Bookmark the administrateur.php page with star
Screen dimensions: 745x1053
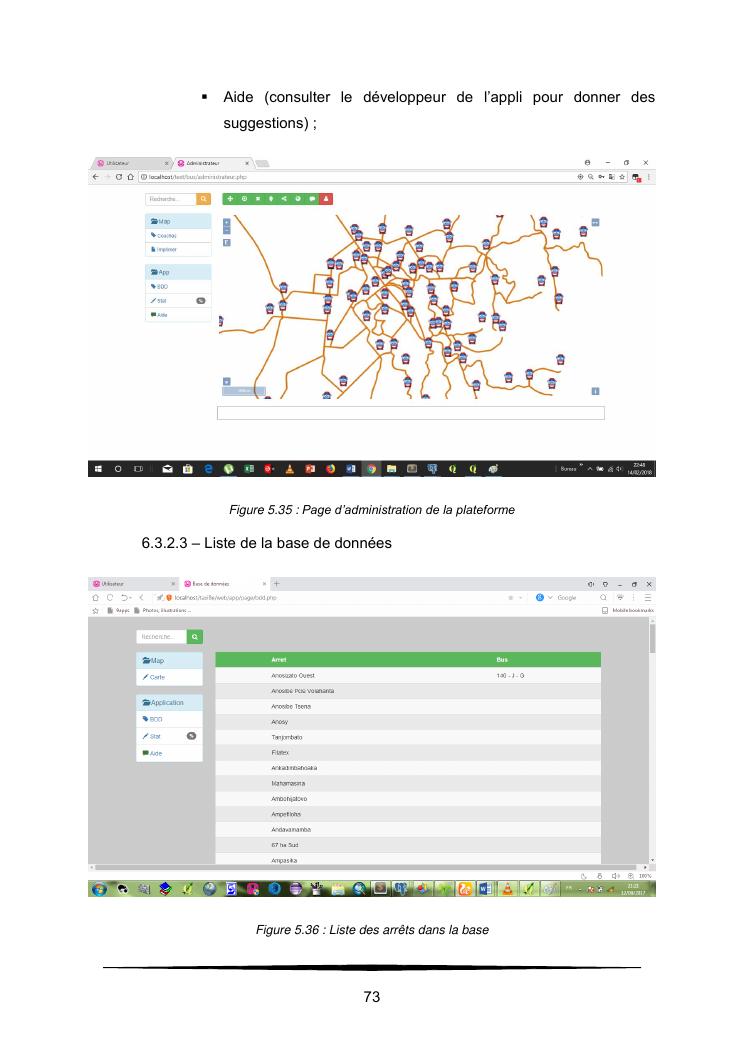point(622,176)
